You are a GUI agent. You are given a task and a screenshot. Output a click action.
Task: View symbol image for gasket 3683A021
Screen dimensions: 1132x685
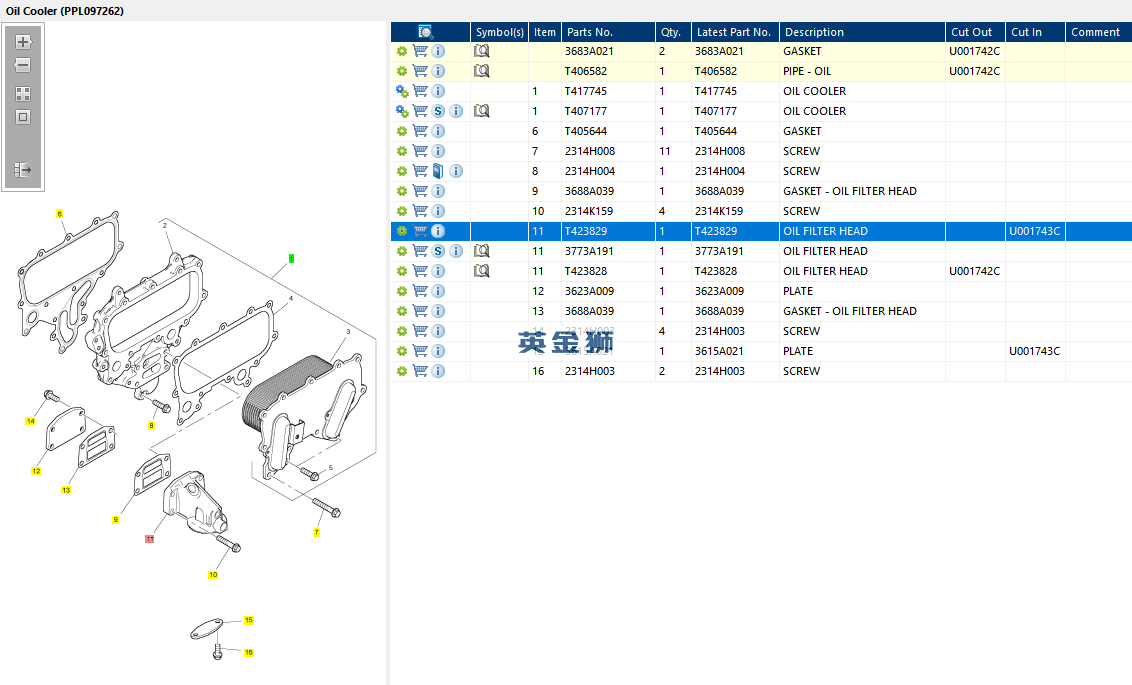click(x=482, y=51)
